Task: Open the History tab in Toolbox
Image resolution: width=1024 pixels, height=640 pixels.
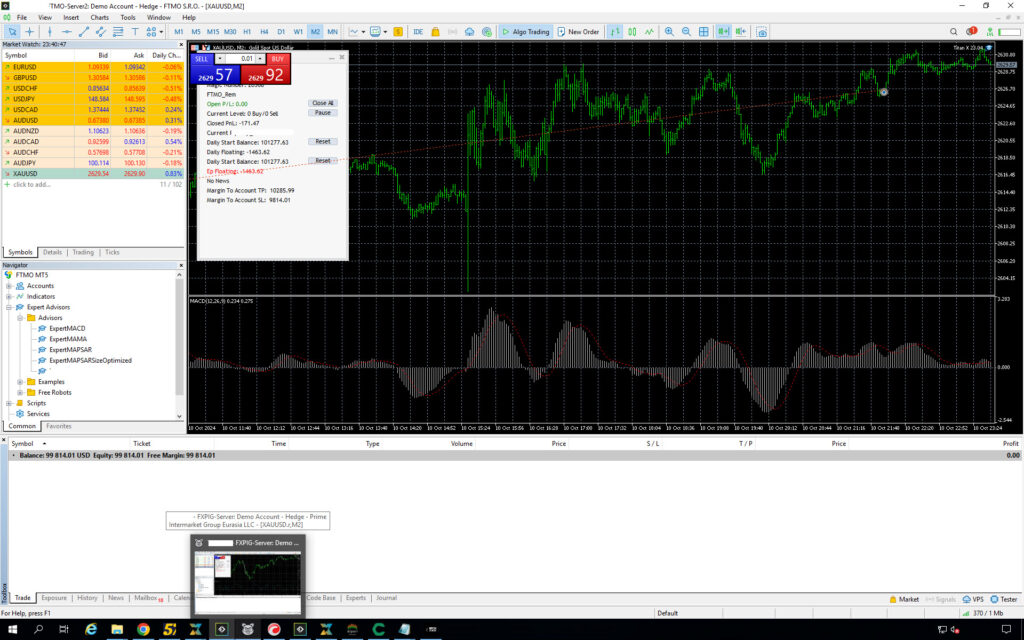Action: coord(87,598)
